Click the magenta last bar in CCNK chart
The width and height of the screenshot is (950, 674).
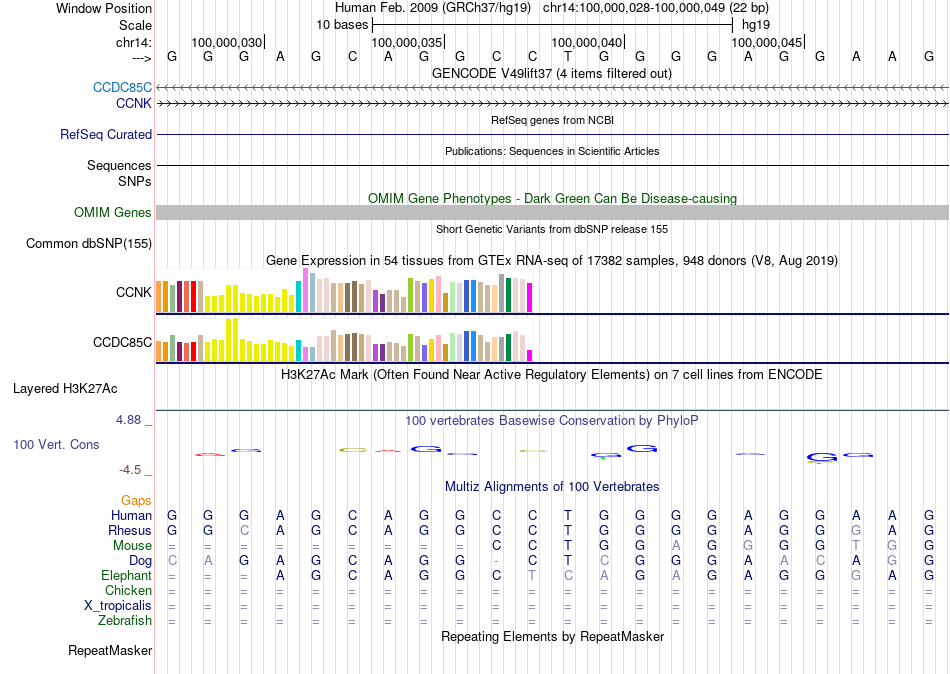pyautogui.click(x=529, y=298)
